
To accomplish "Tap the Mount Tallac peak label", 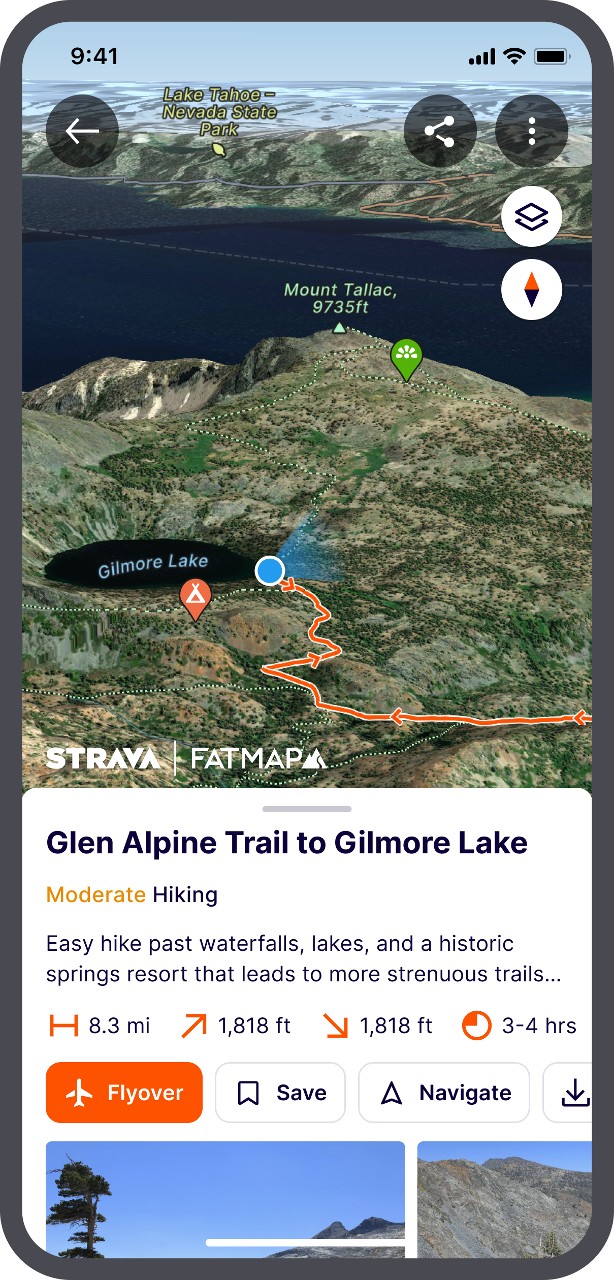I will 340,298.
